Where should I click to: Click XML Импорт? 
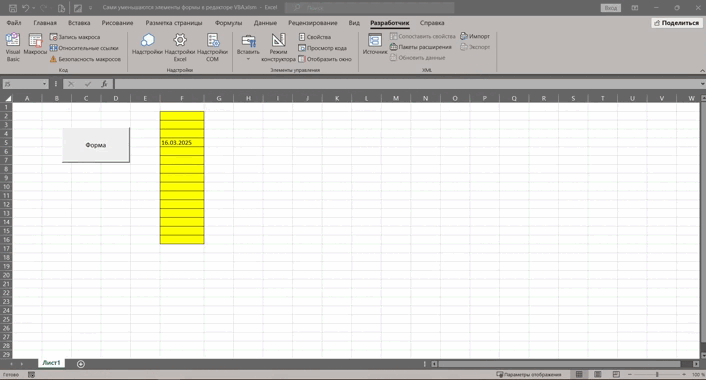tap(475, 36)
